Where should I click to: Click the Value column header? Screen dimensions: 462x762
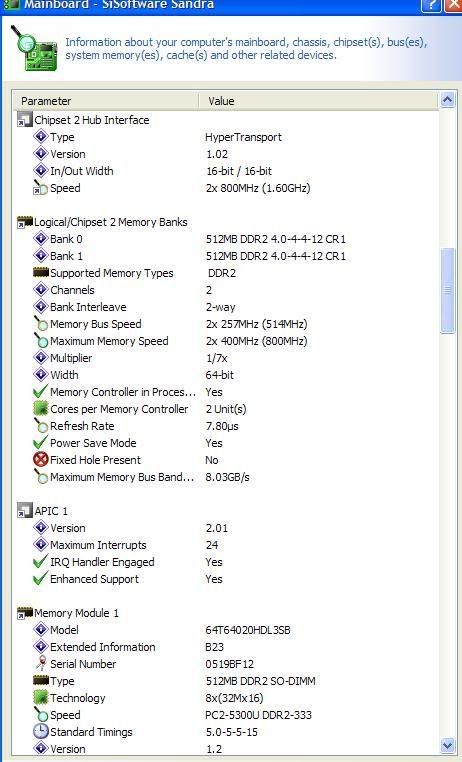[319, 101]
